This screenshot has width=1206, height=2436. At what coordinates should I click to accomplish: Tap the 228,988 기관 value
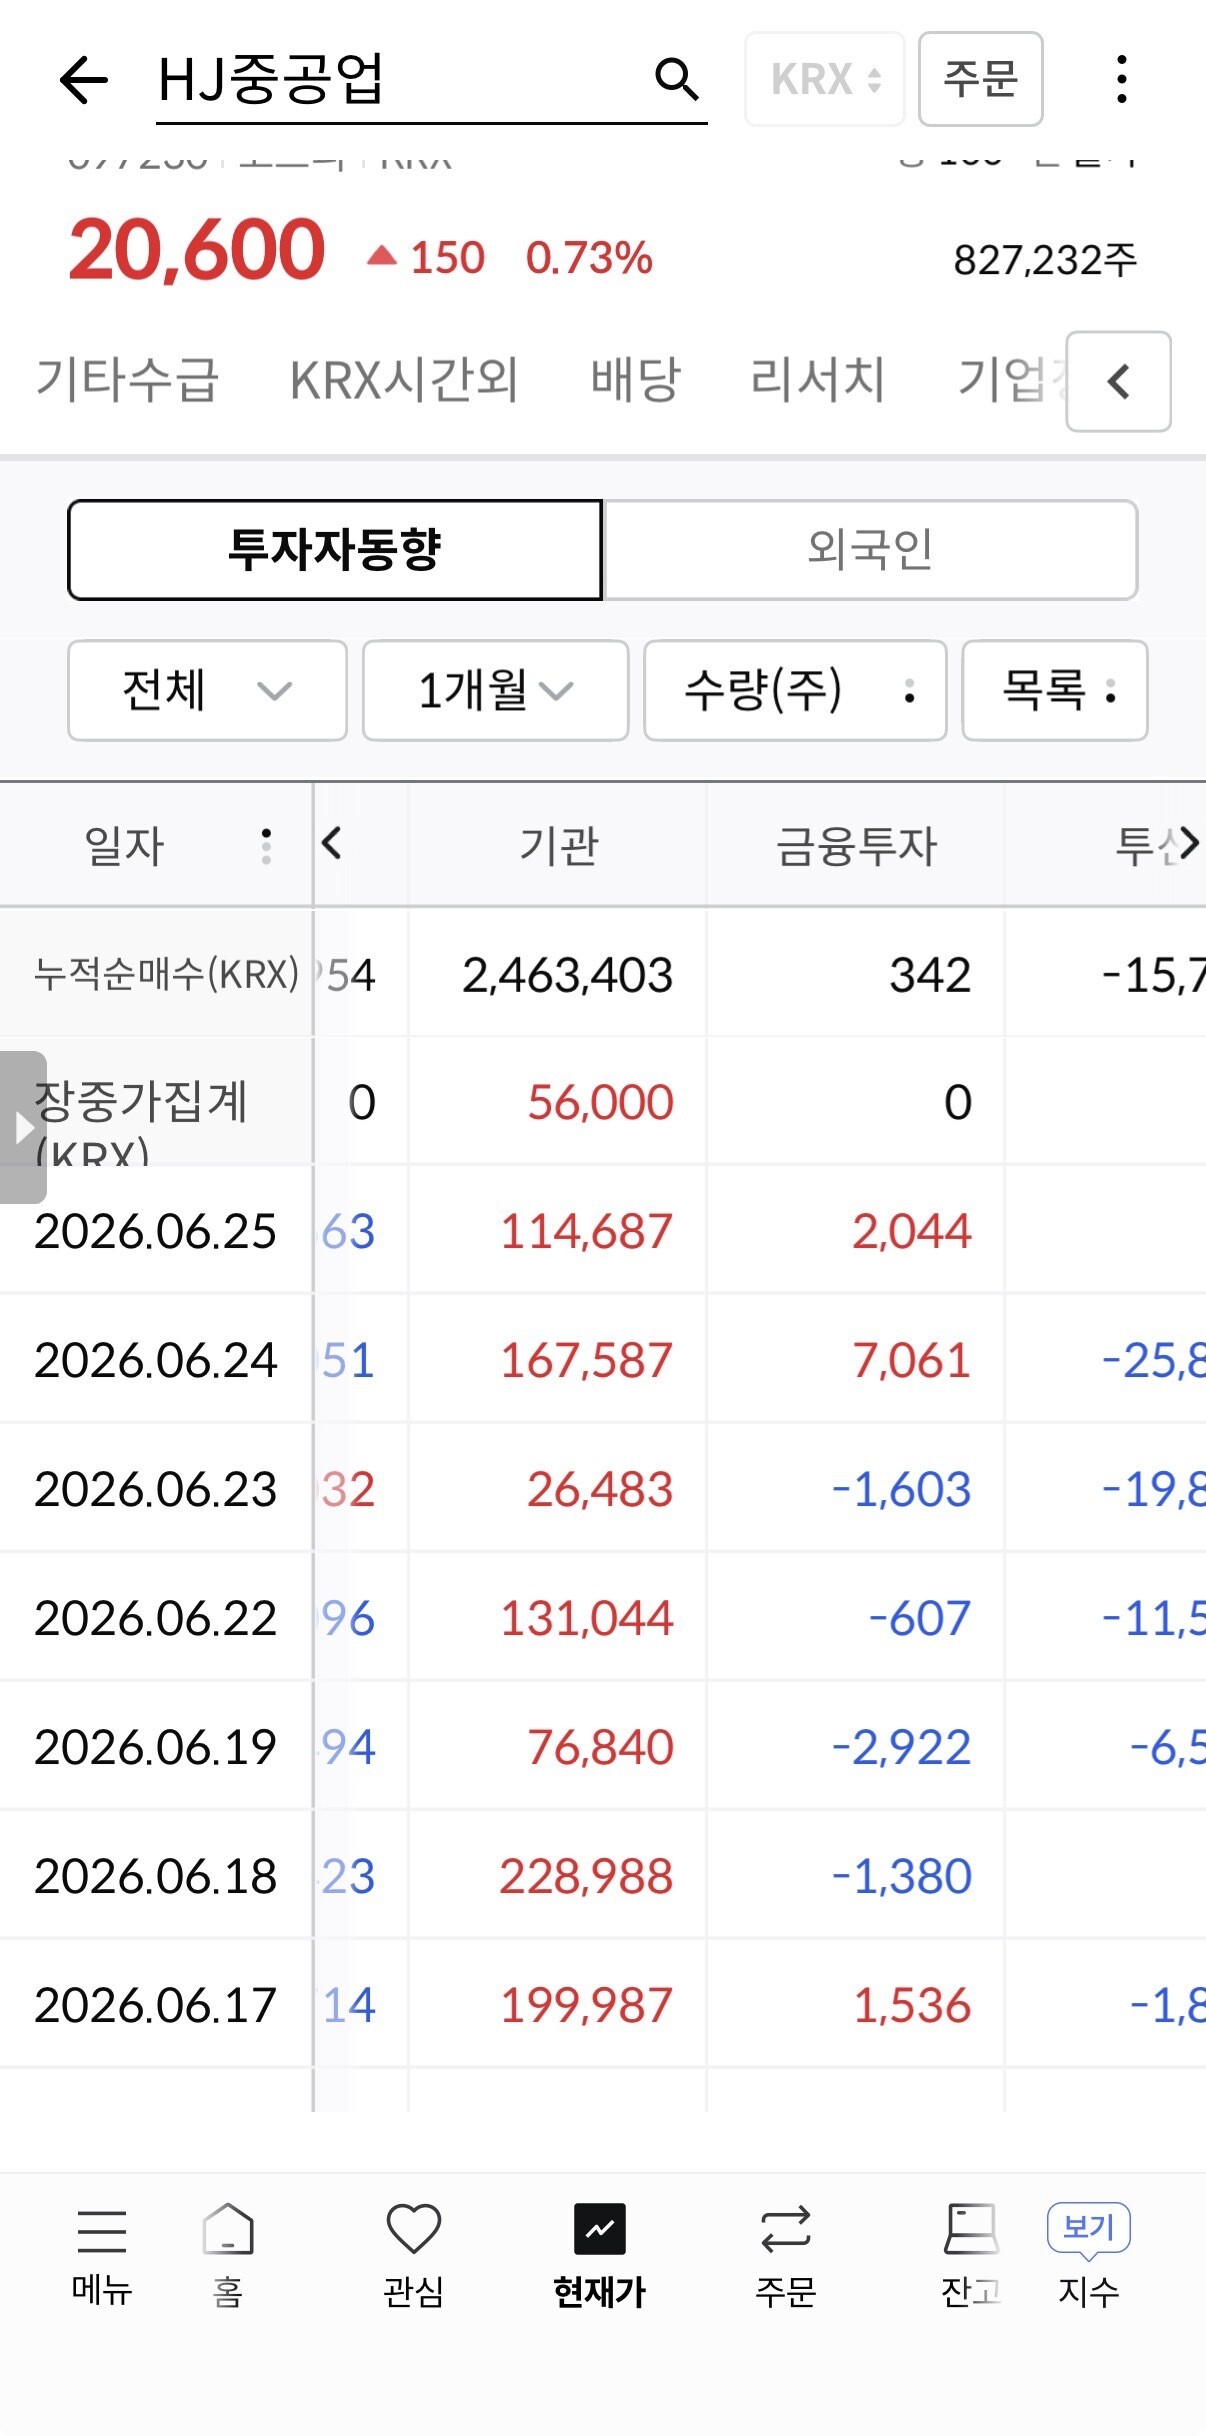[x=586, y=1876]
